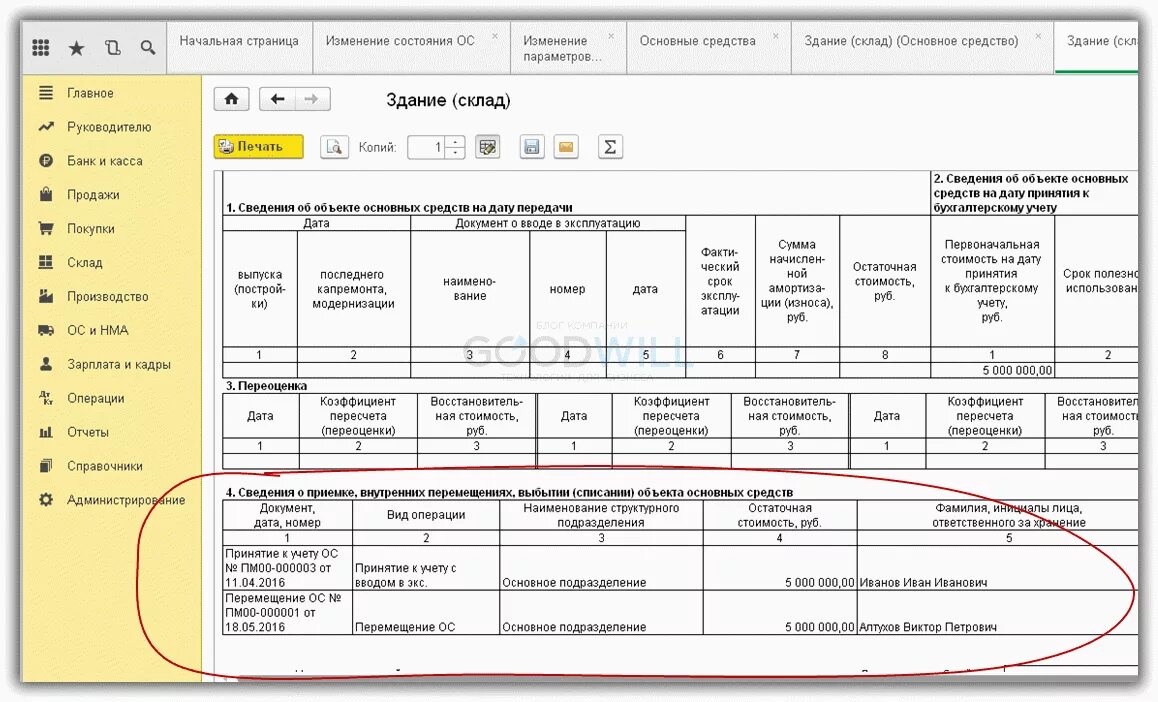The image size is (1158, 702).
Task: Open the ОС и НМА section
Action: click(97, 331)
